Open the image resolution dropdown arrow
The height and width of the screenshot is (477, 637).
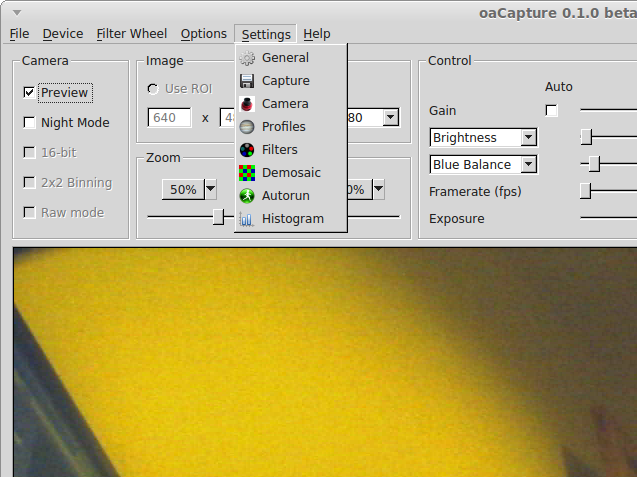point(390,117)
